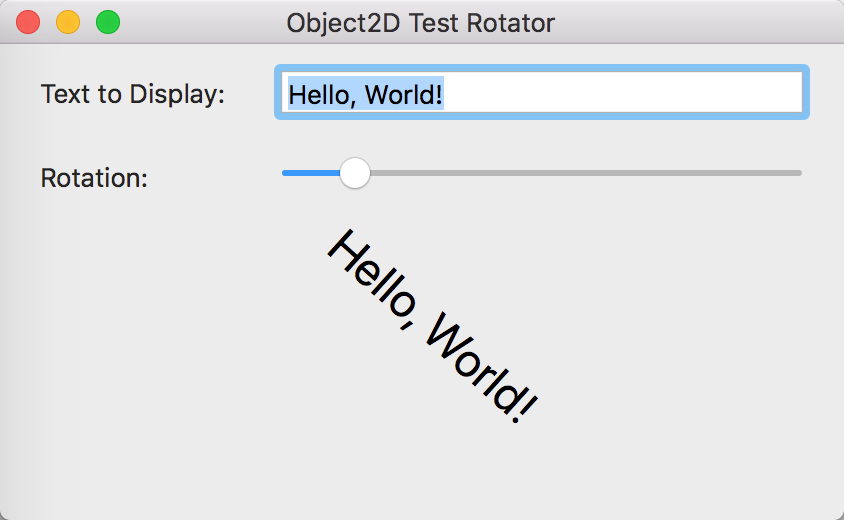This screenshot has width=844, height=520.
Task: Minimize the window with the yellow button
Action: (x=68, y=22)
